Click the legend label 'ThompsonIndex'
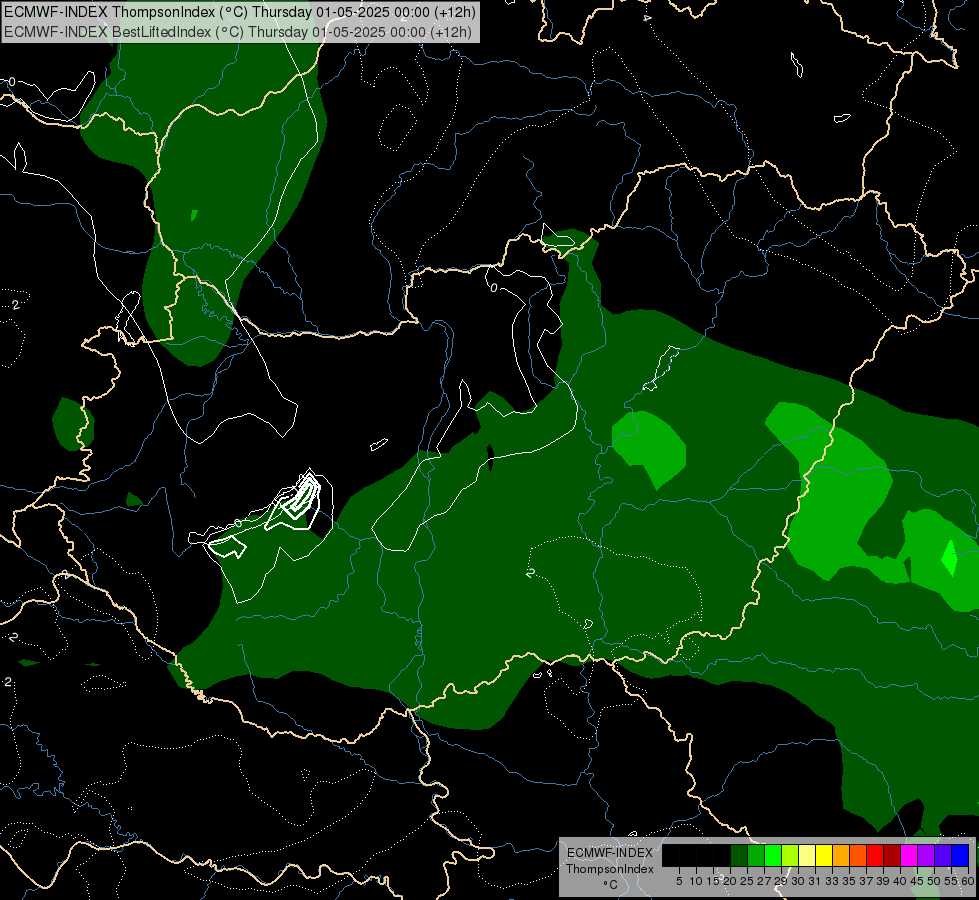979x900 pixels. (x=610, y=869)
